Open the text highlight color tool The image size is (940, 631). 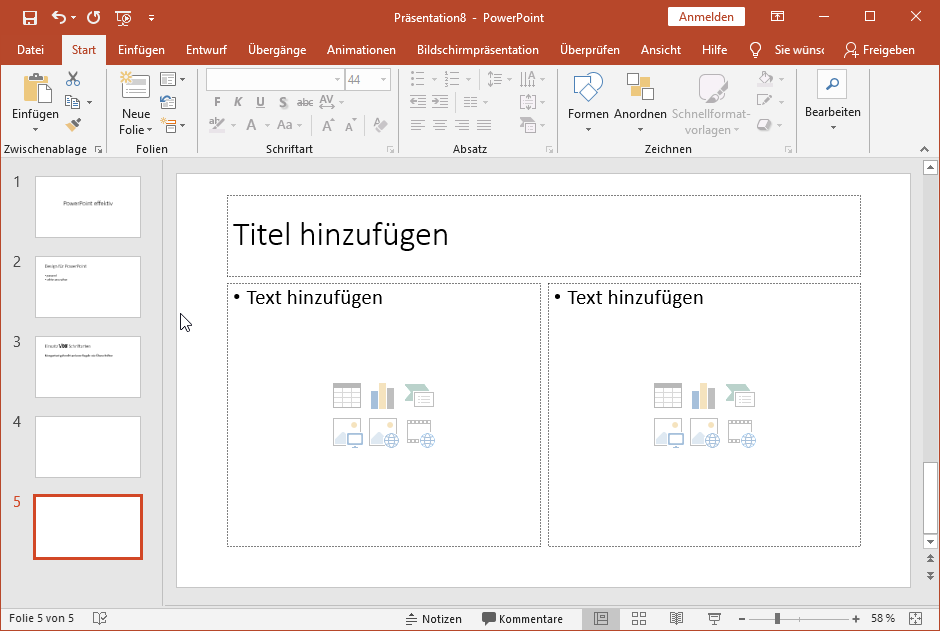[x=217, y=125]
